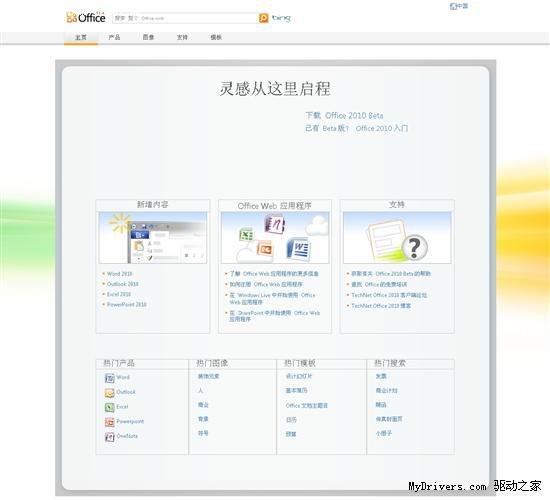Click the Word icon in 热门产品

109,378
